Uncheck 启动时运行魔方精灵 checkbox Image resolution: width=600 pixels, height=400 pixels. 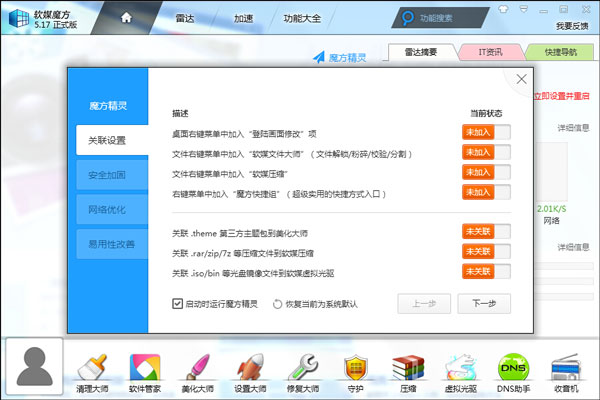tap(178, 303)
